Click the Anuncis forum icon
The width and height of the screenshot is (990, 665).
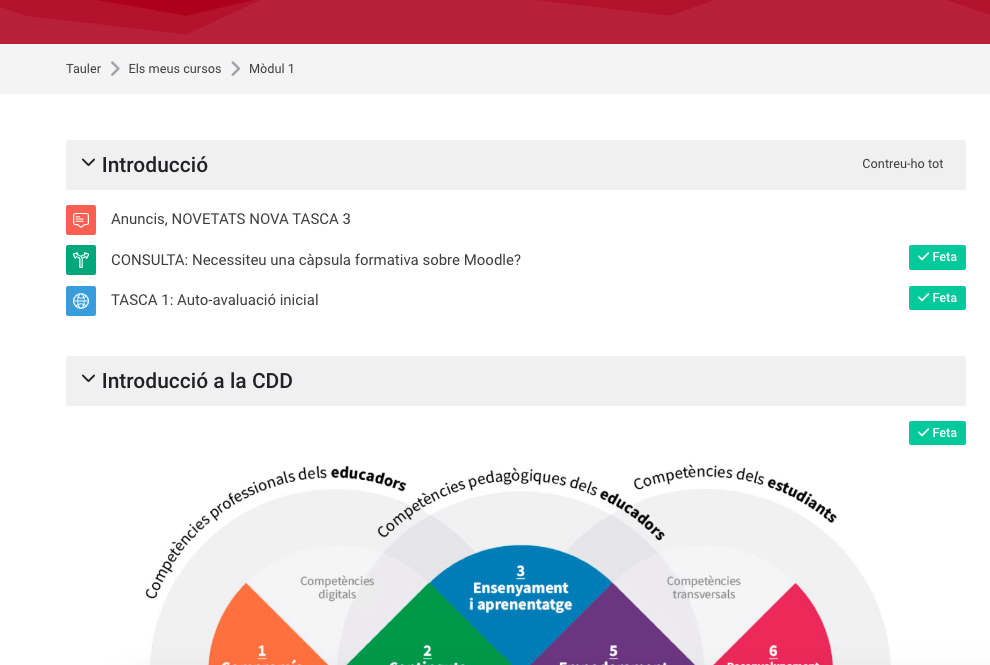click(81, 219)
